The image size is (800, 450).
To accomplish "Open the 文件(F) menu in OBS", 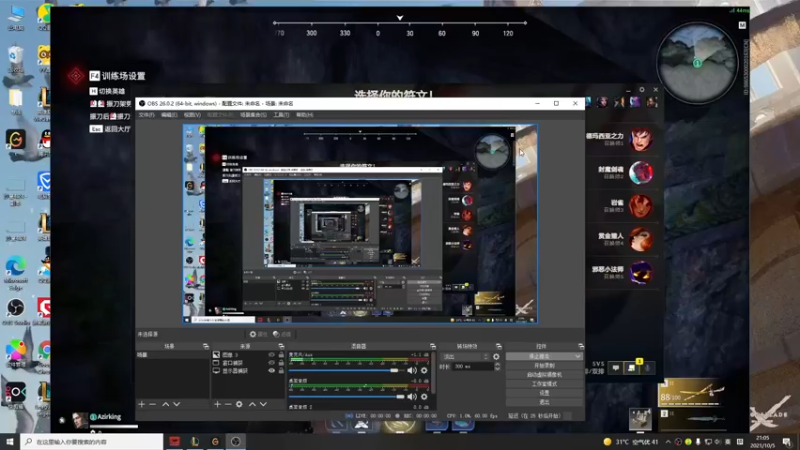I will tap(146, 115).
